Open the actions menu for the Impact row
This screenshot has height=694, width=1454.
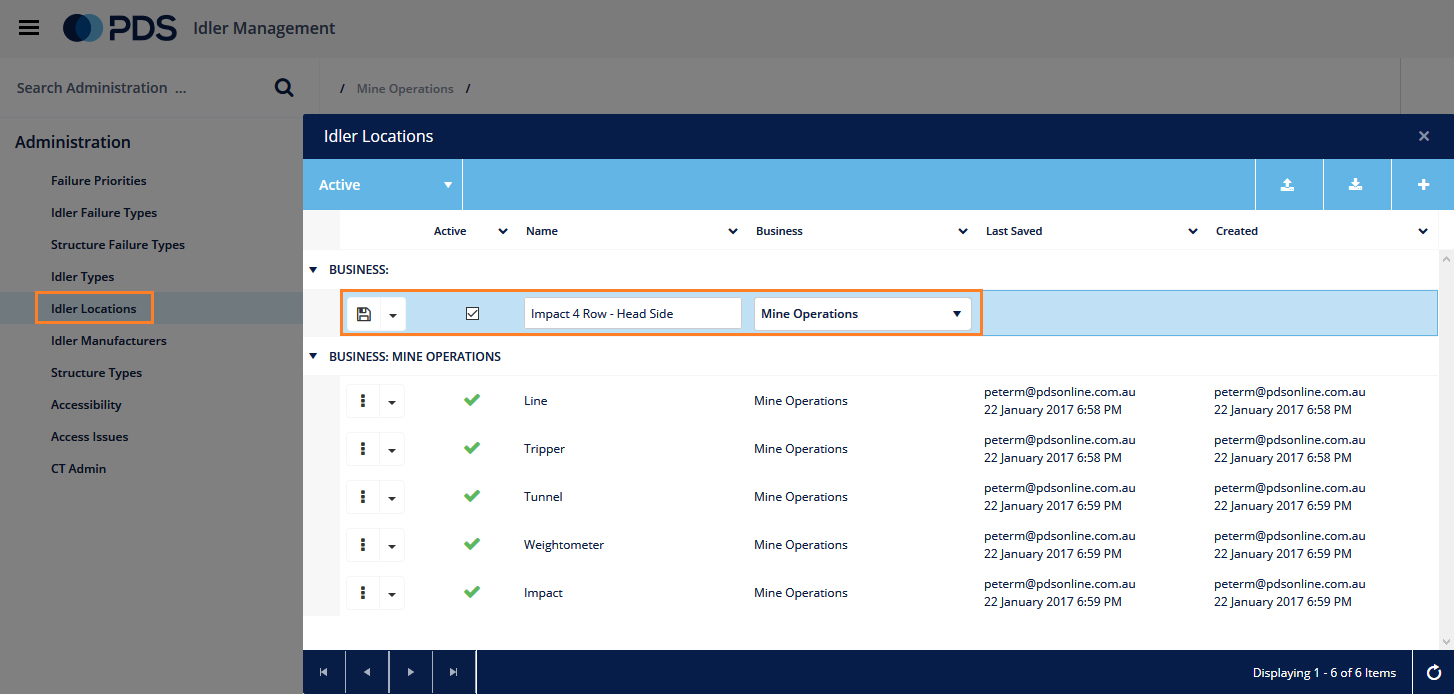click(x=363, y=593)
